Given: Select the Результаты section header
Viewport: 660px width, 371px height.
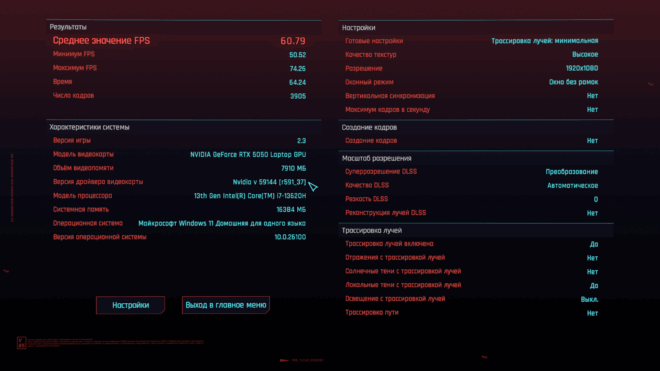Looking at the screenshot, I should pyautogui.click(x=68, y=27).
